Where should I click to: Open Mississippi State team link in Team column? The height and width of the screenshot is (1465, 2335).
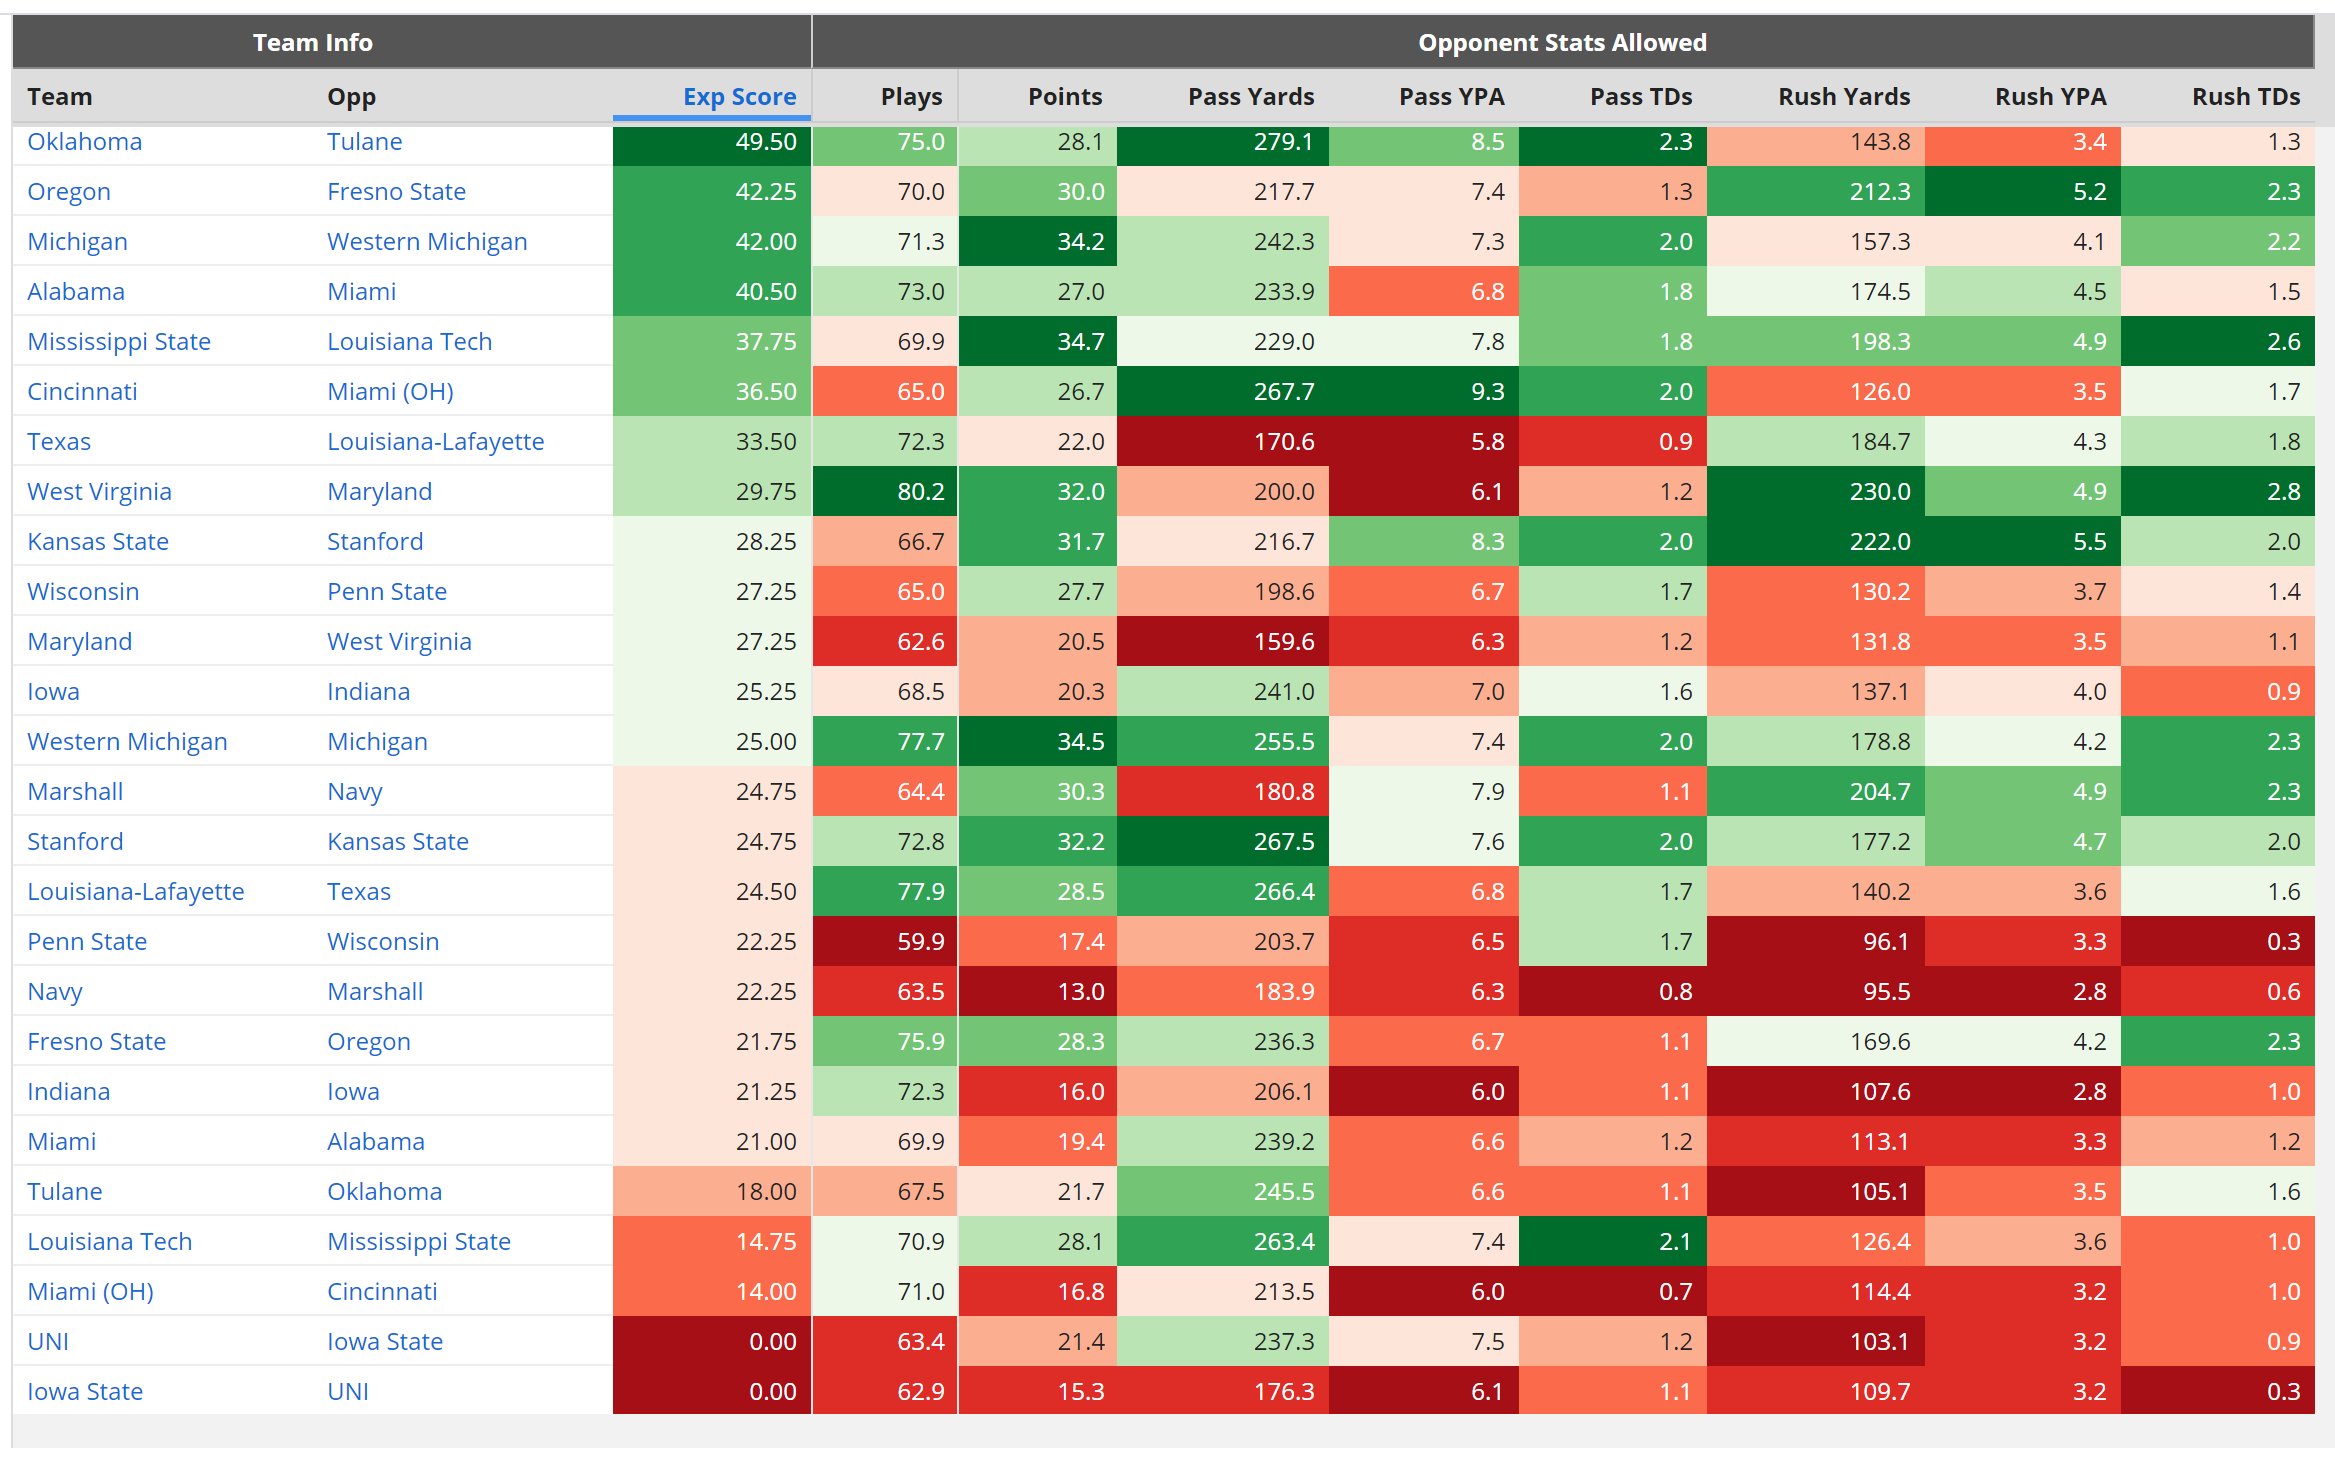119,341
